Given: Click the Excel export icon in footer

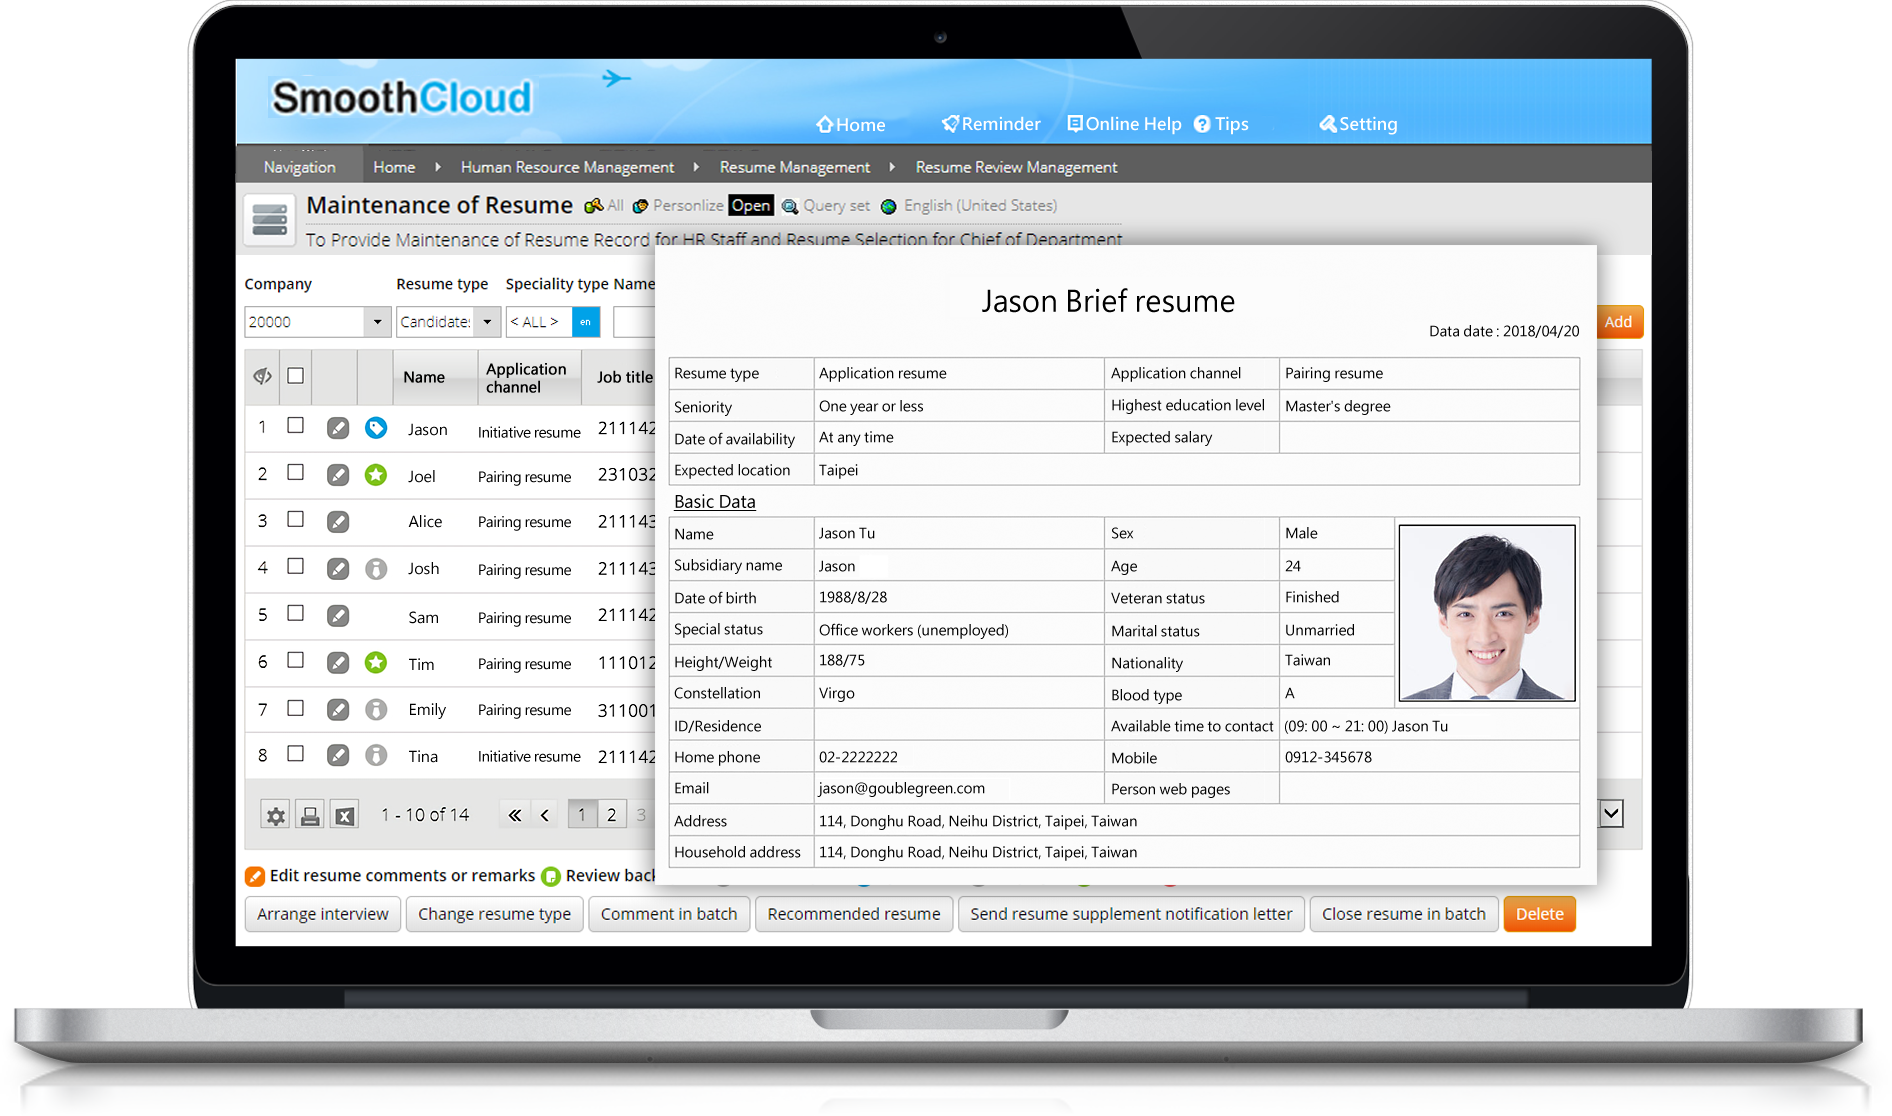Looking at the screenshot, I should [x=344, y=815].
